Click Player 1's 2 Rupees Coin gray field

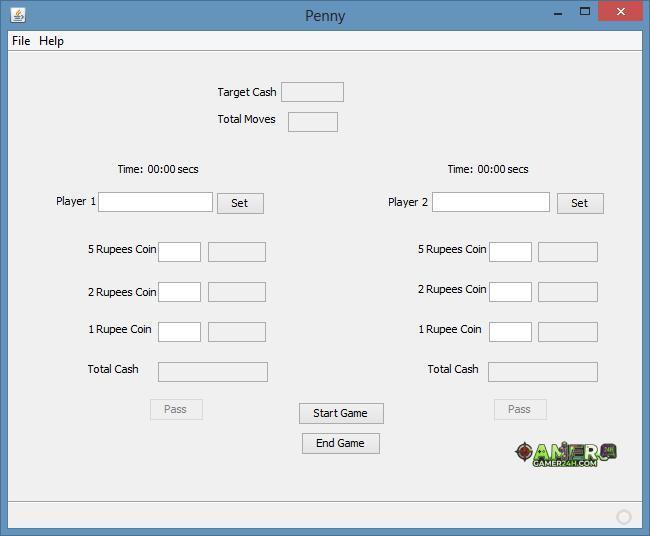(x=237, y=292)
